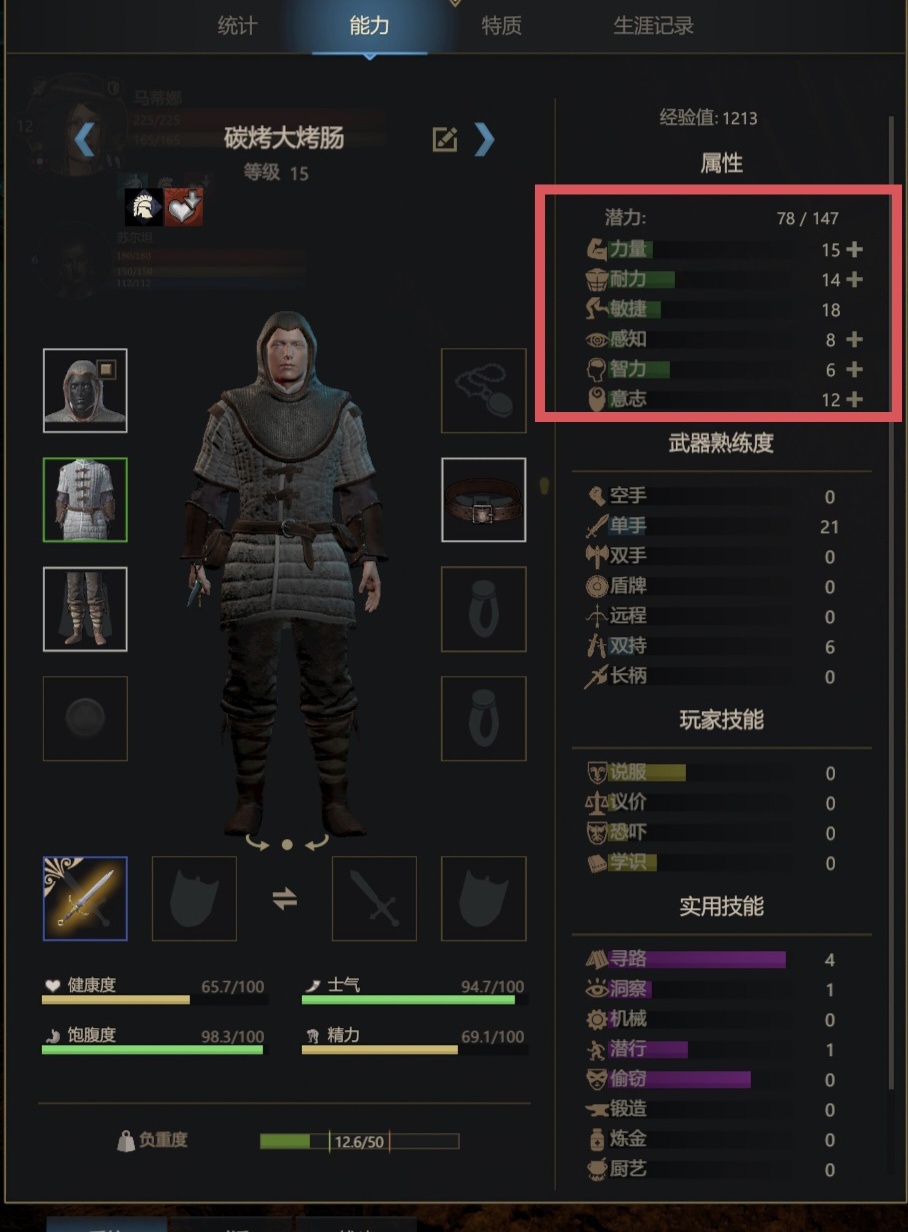Open the 特质 tab

[x=501, y=26]
